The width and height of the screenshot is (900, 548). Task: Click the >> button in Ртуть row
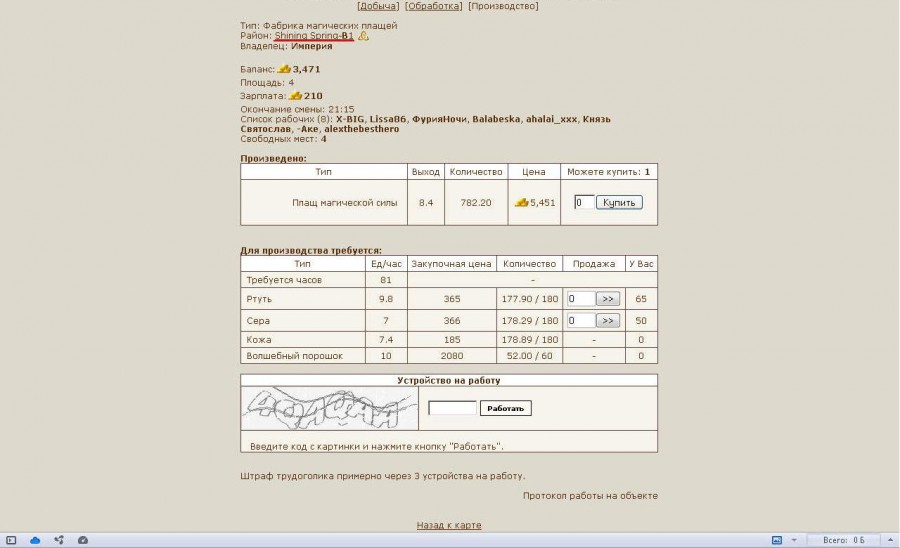coord(608,298)
